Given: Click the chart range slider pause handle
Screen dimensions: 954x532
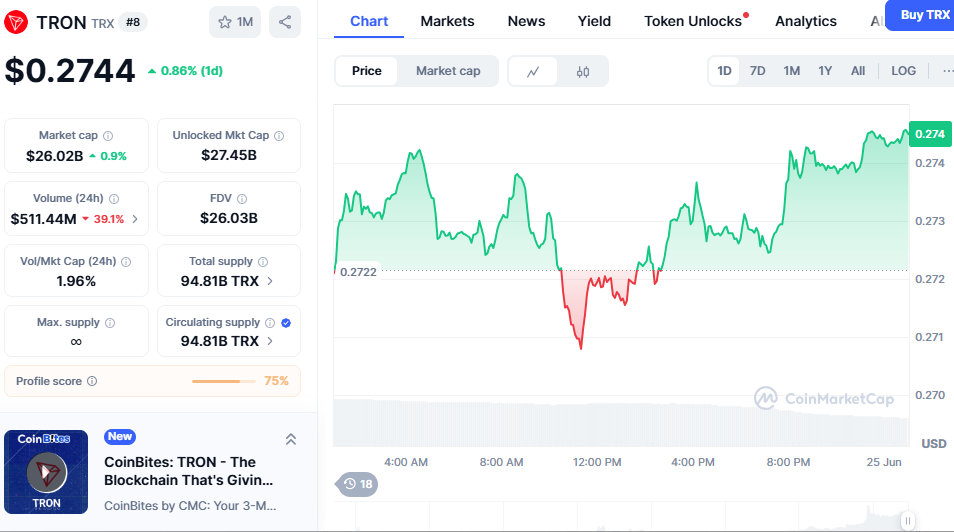Looking at the screenshot, I should (908, 521).
